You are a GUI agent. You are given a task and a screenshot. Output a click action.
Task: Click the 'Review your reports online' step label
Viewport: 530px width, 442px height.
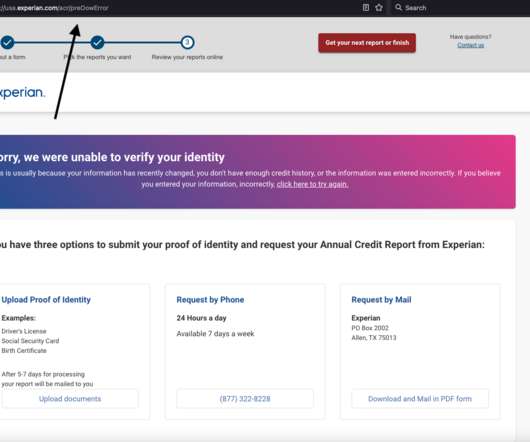pyautogui.click(x=187, y=57)
